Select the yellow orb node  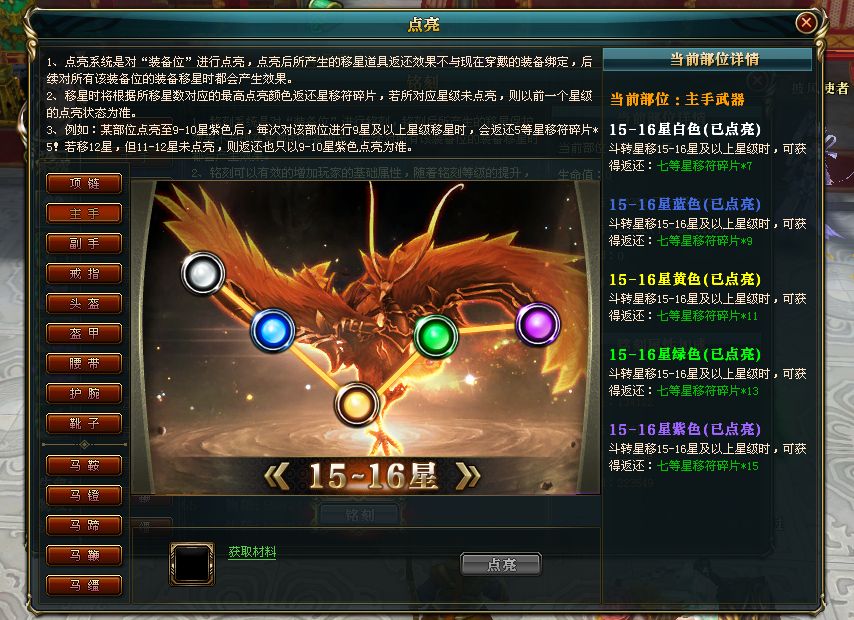[x=357, y=405]
